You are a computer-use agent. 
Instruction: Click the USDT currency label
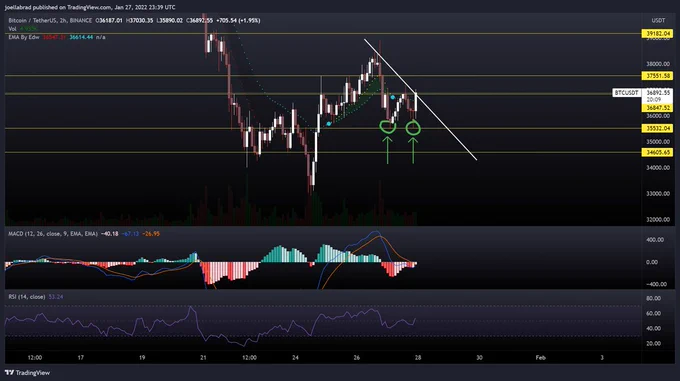[658, 20]
